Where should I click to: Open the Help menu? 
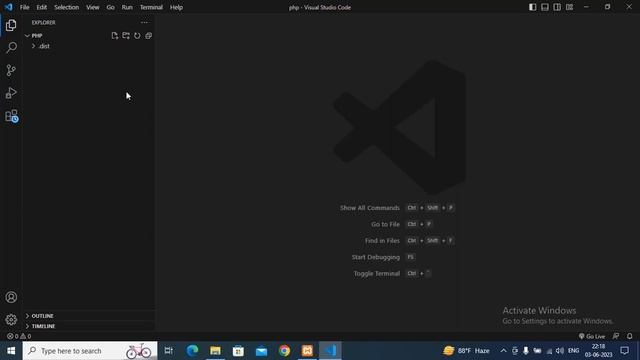176,7
